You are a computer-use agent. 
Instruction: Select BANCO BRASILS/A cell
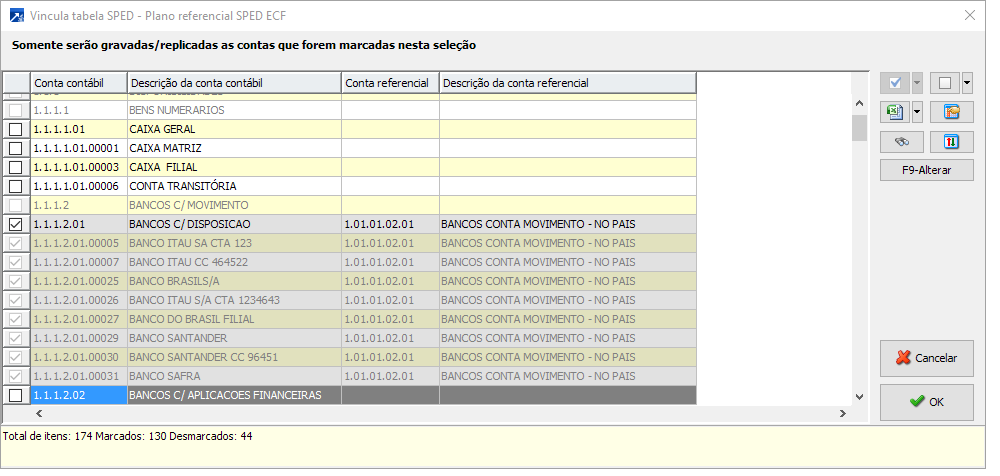(x=234, y=281)
